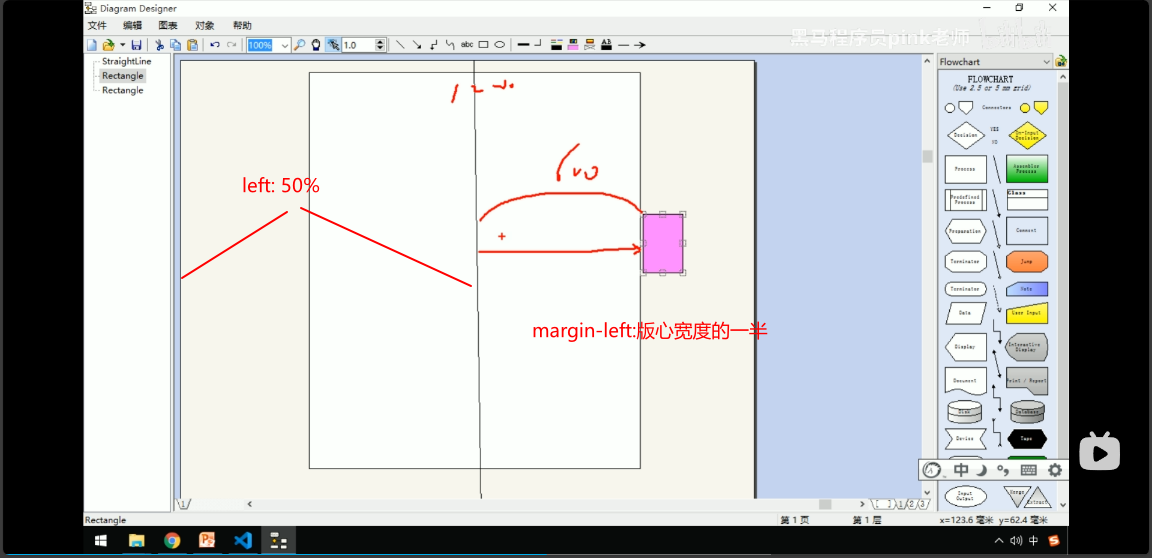This screenshot has width=1152, height=558.
Task: Open the pink fill color button
Action: (x=573, y=45)
